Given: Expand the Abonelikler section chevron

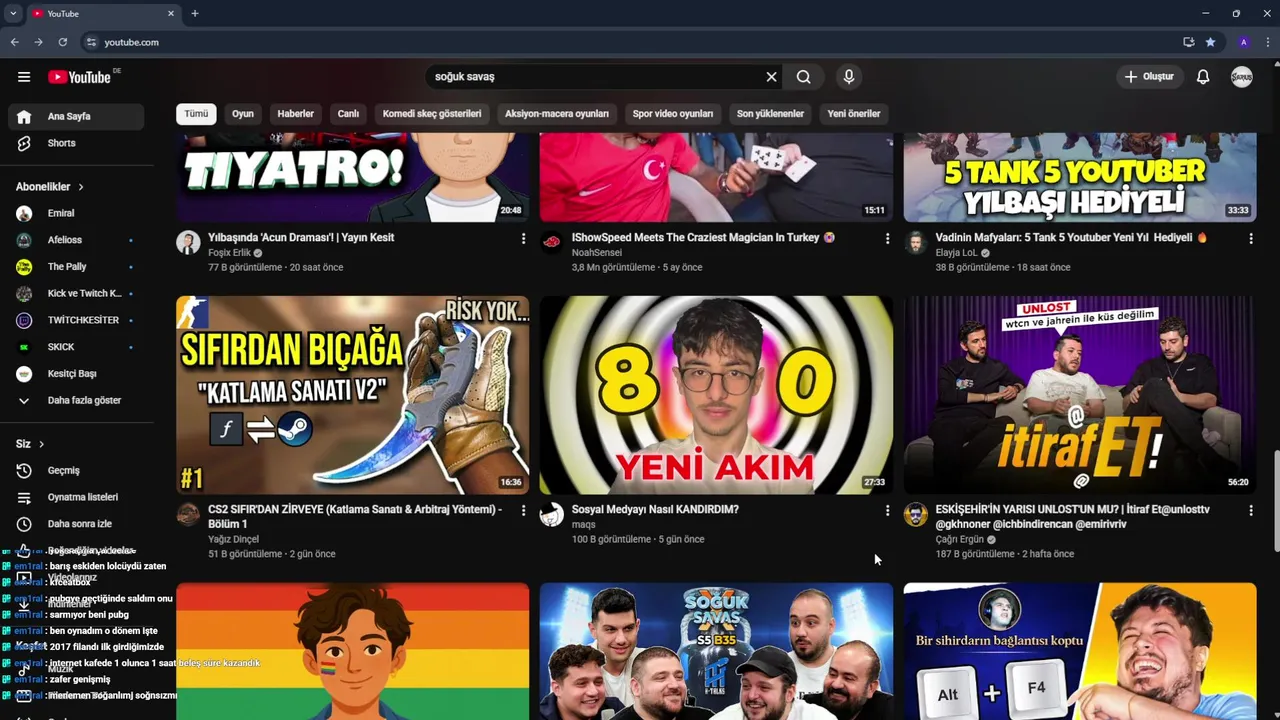Looking at the screenshot, I should point(81,187).
